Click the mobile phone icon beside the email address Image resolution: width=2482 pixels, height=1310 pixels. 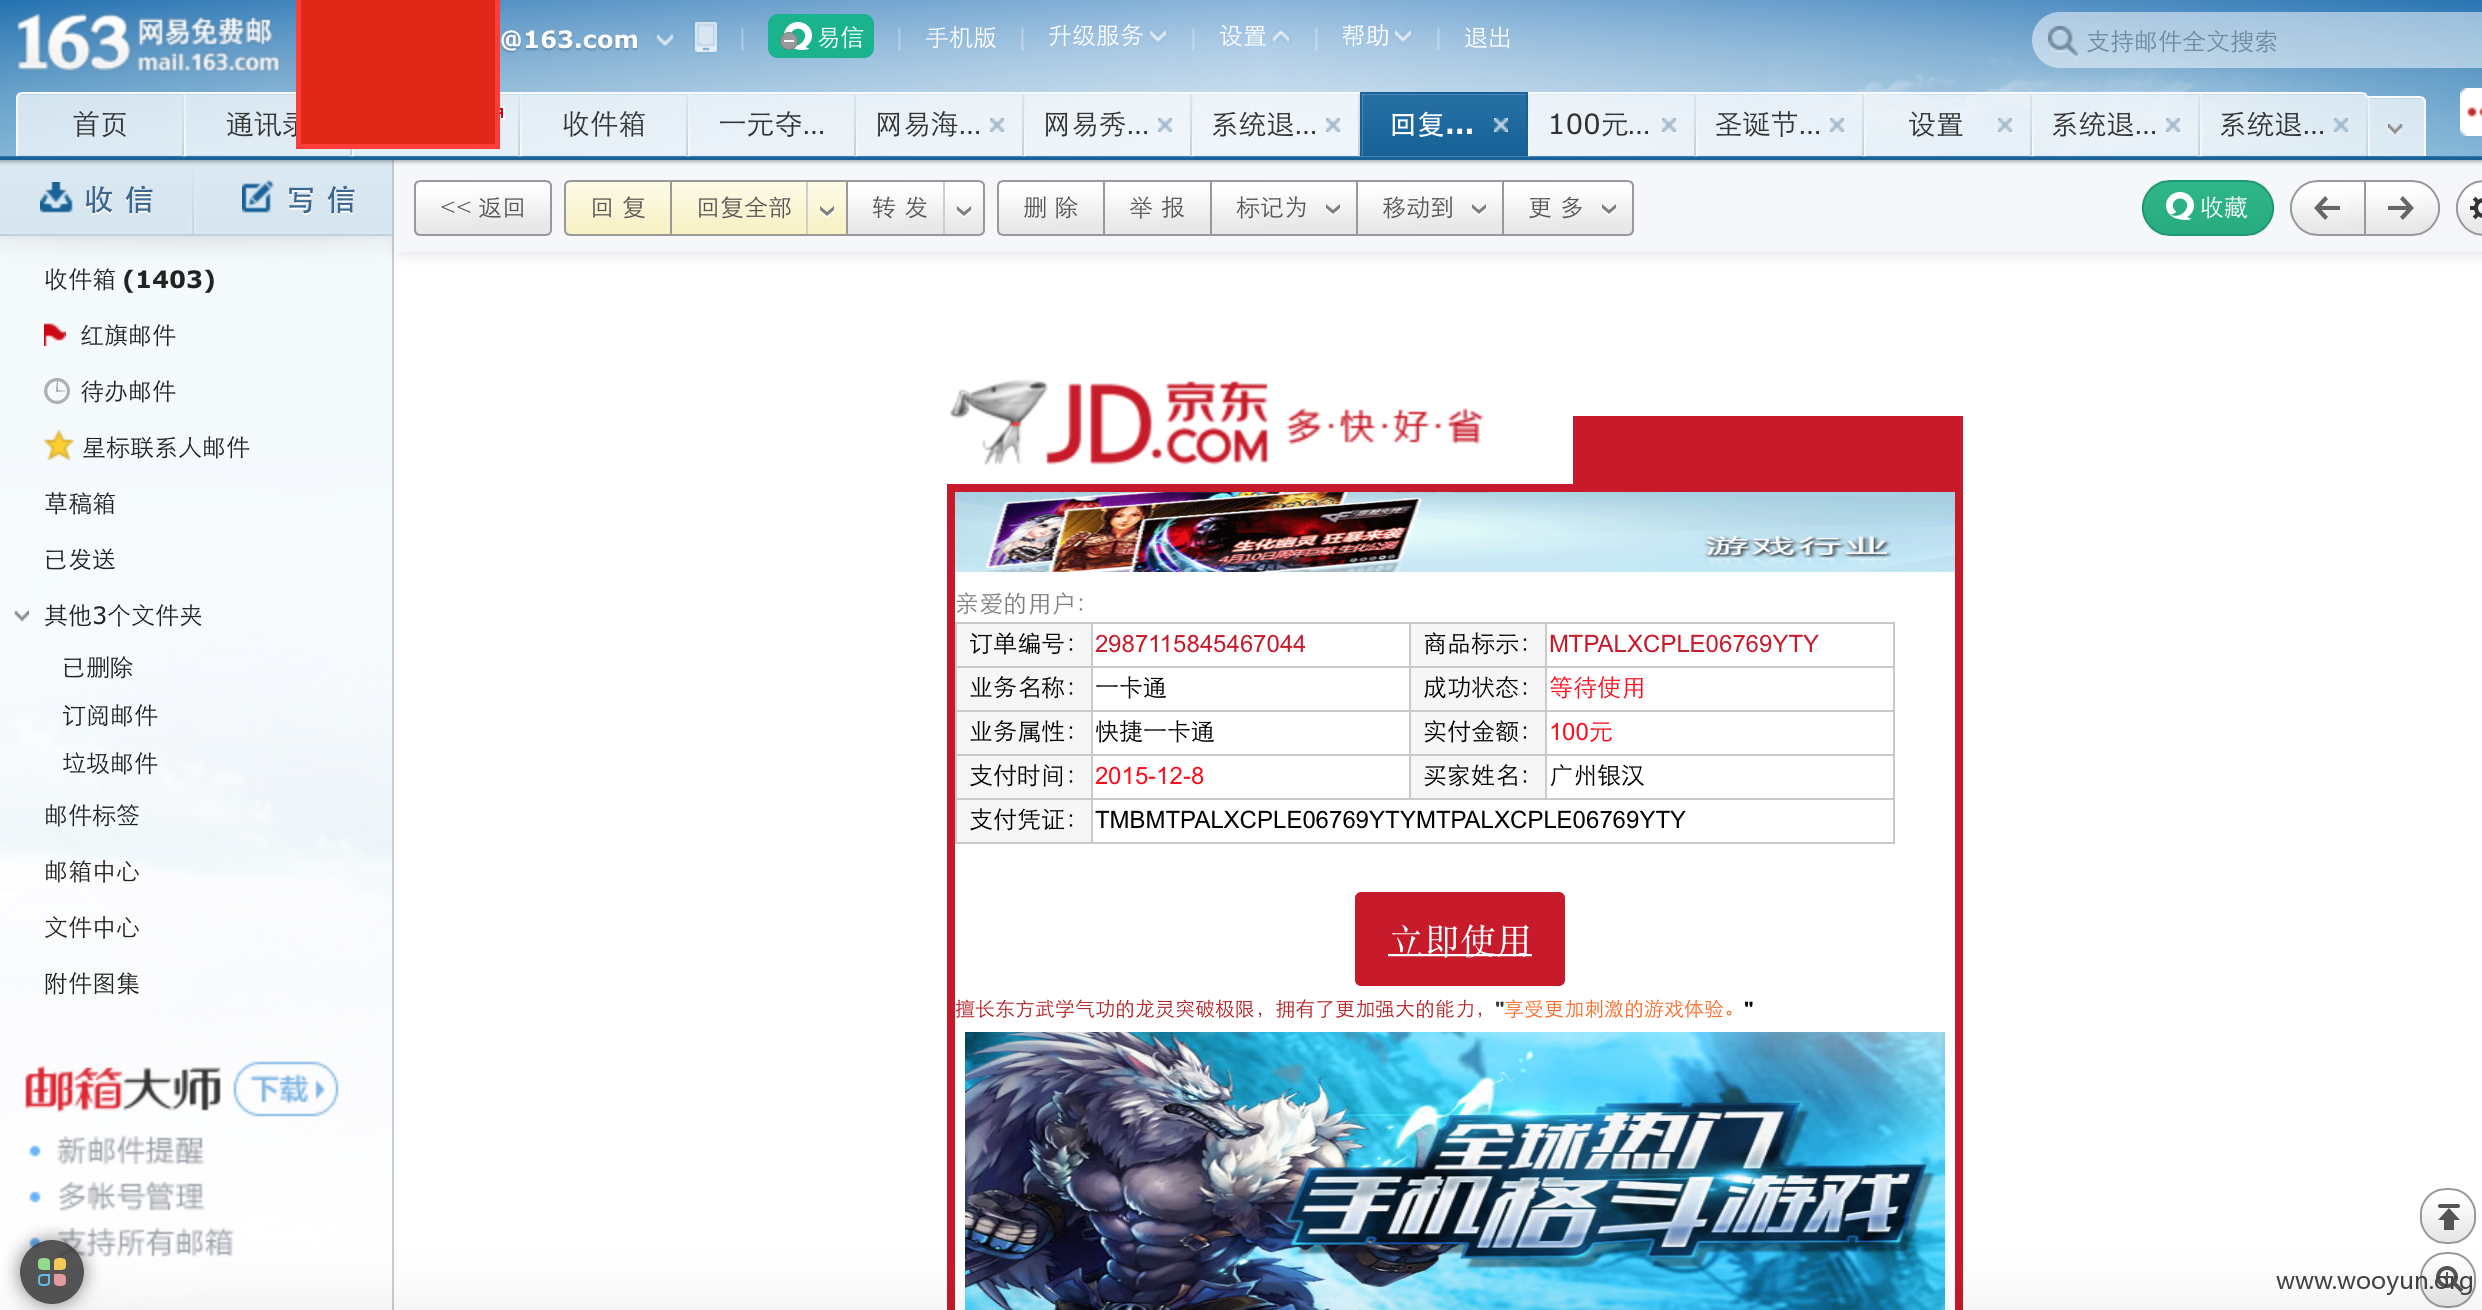(706, 38)
